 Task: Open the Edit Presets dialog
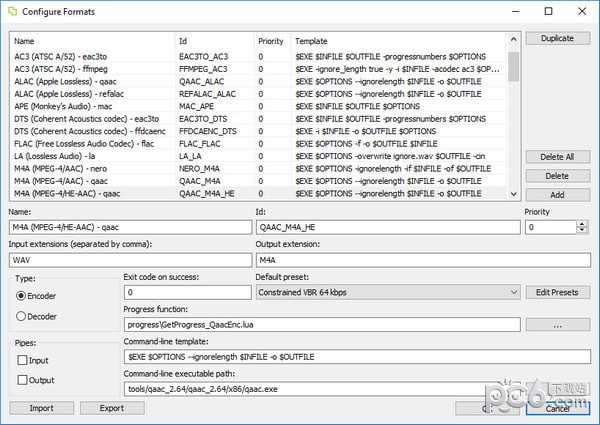[x=557, y=292]
